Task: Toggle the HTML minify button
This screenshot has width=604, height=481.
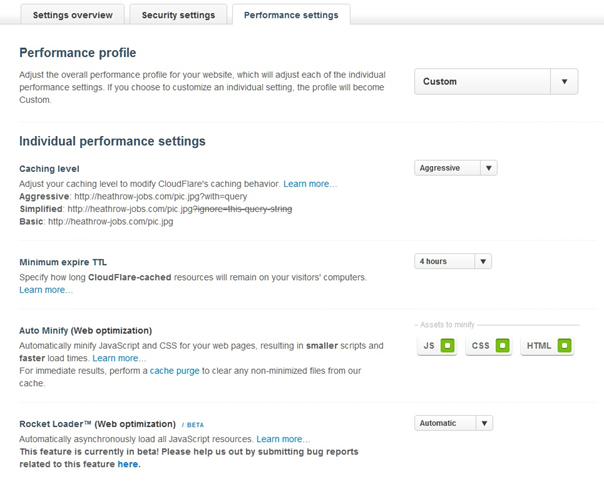Action: pyautogui.click(x=547, y=346)
